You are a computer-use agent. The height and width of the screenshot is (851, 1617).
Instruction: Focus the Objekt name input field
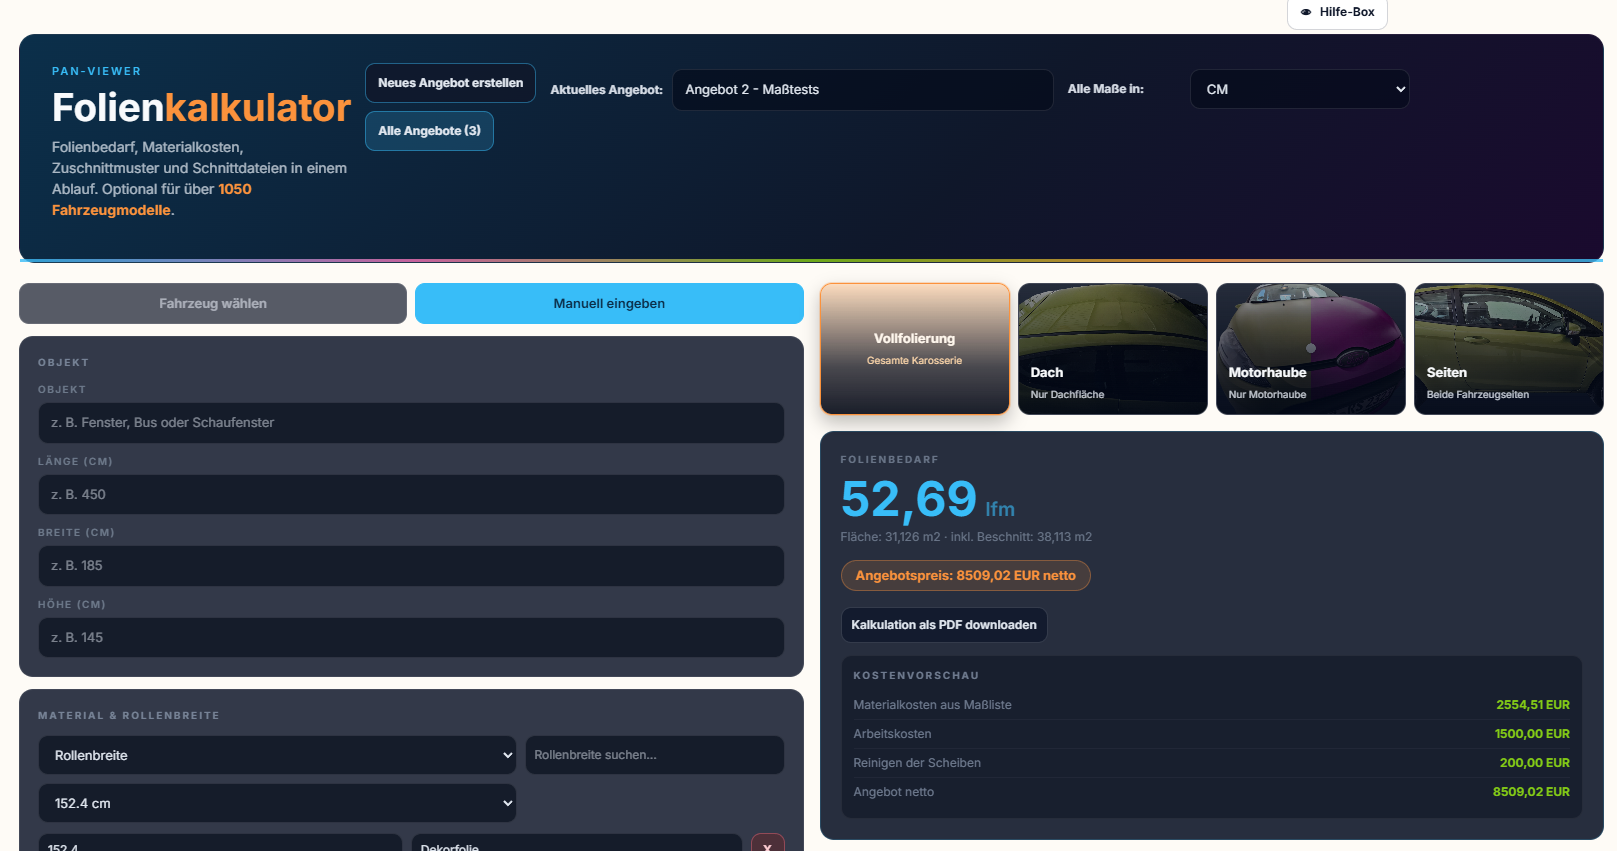[x=411, y=423]
